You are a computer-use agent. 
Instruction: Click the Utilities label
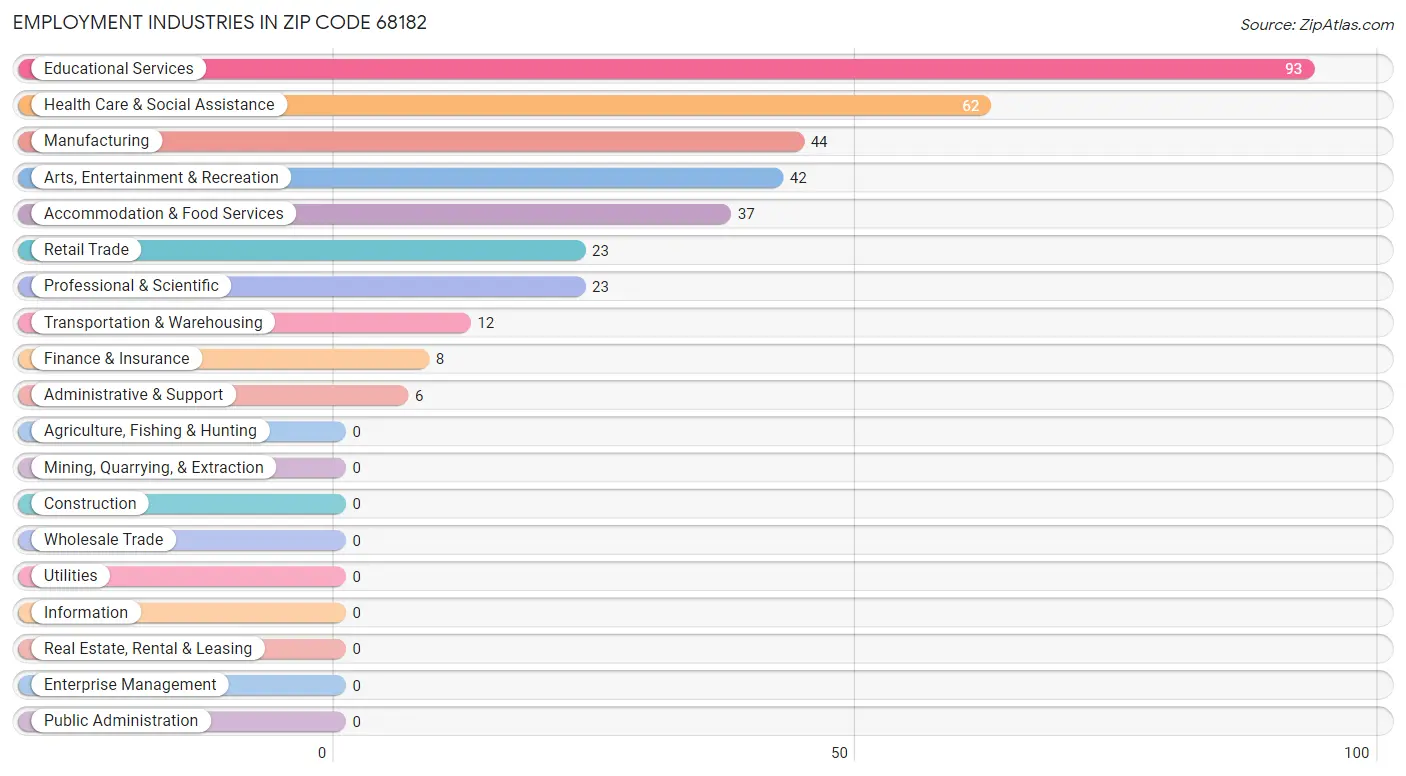(70, 576)
